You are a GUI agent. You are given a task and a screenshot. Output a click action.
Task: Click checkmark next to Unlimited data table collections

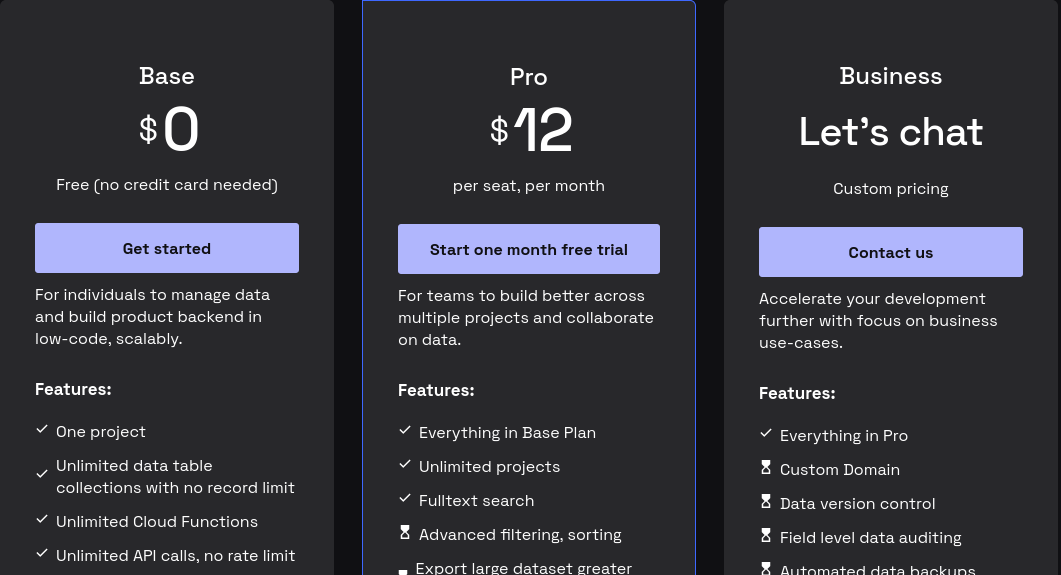pos(42,474)
